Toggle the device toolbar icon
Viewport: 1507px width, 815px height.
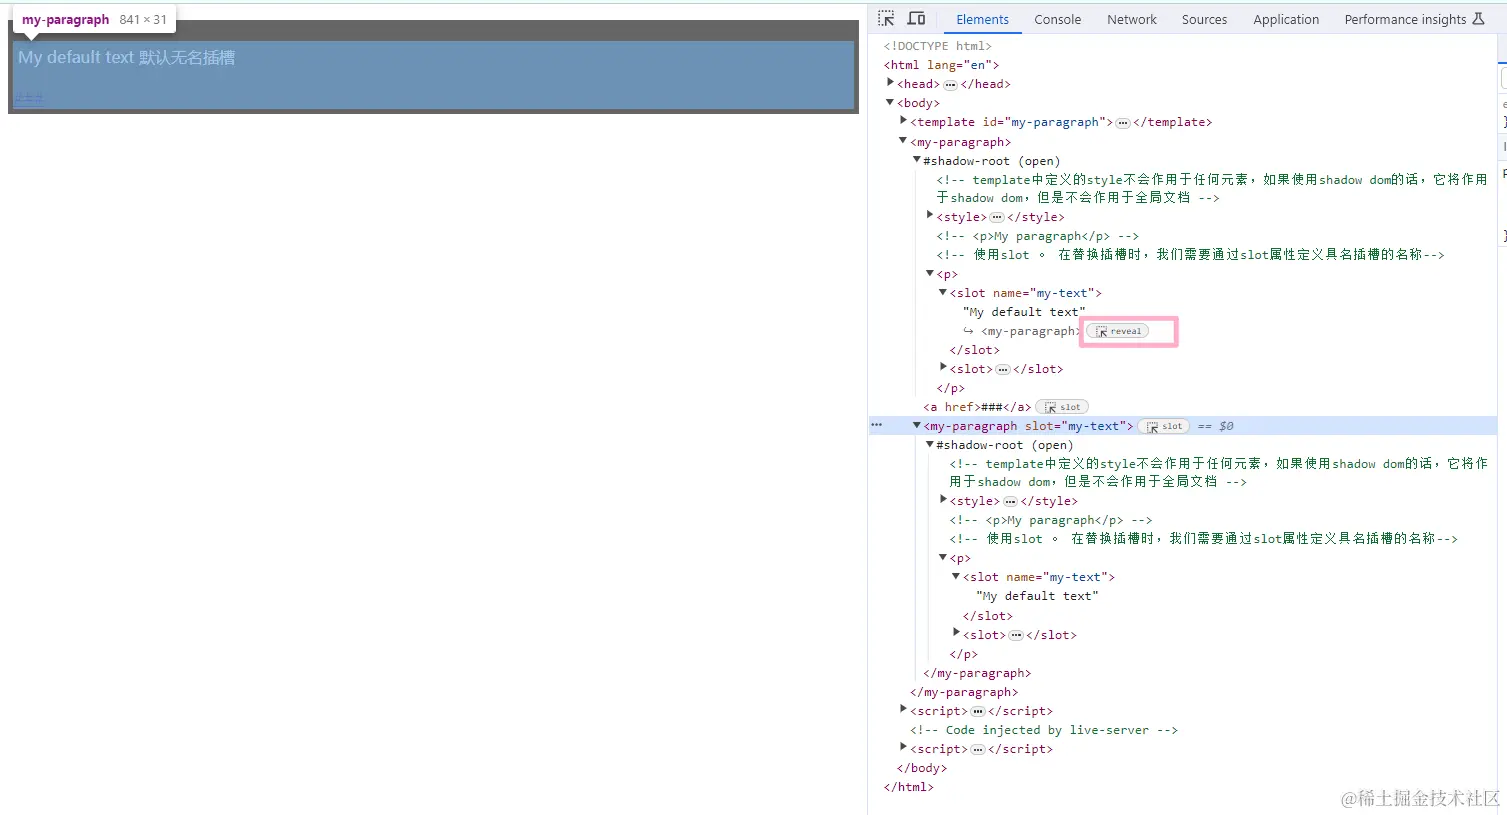[x=916, y=19]
